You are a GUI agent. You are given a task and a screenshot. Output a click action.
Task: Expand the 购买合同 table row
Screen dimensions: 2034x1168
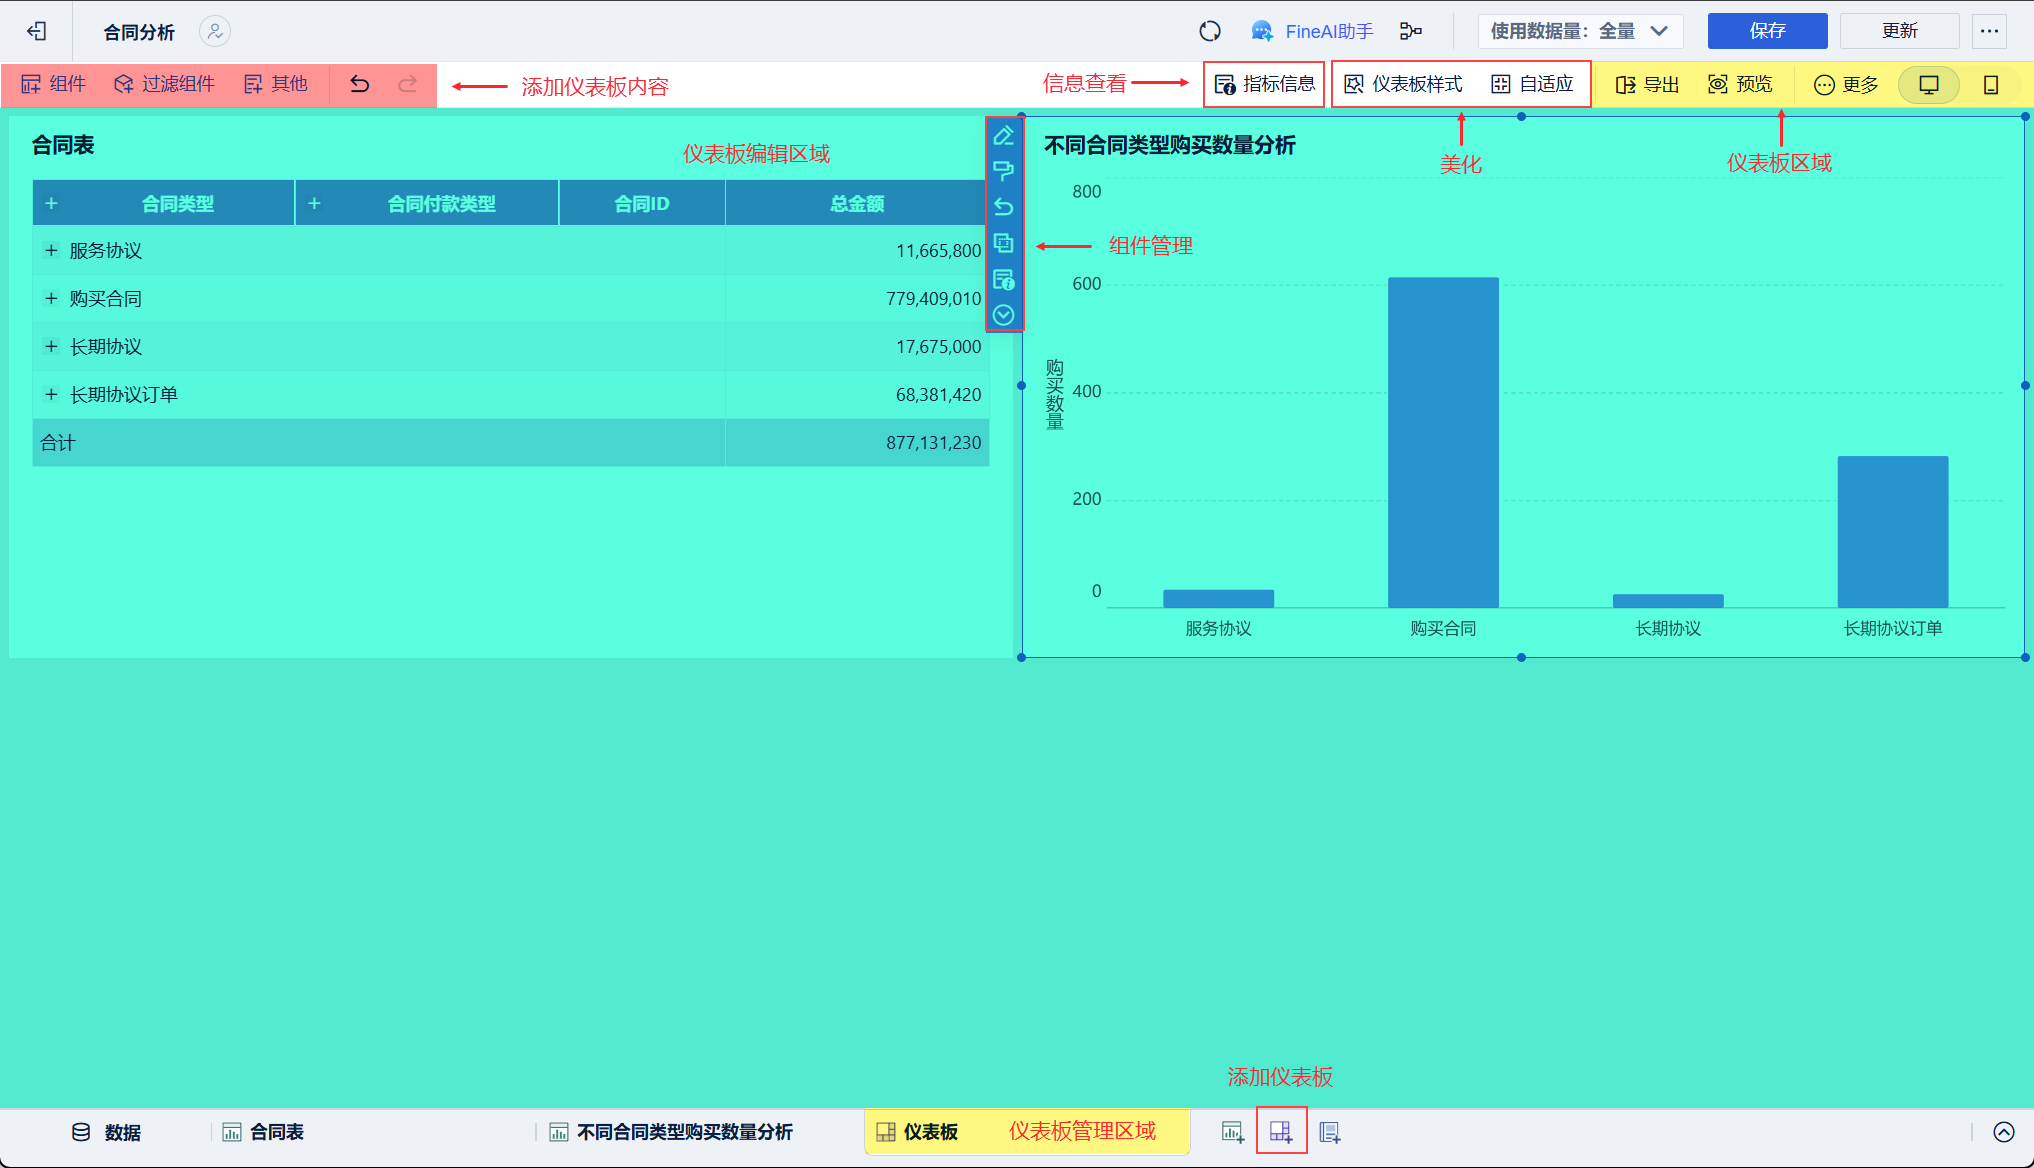tap(51, 299)
